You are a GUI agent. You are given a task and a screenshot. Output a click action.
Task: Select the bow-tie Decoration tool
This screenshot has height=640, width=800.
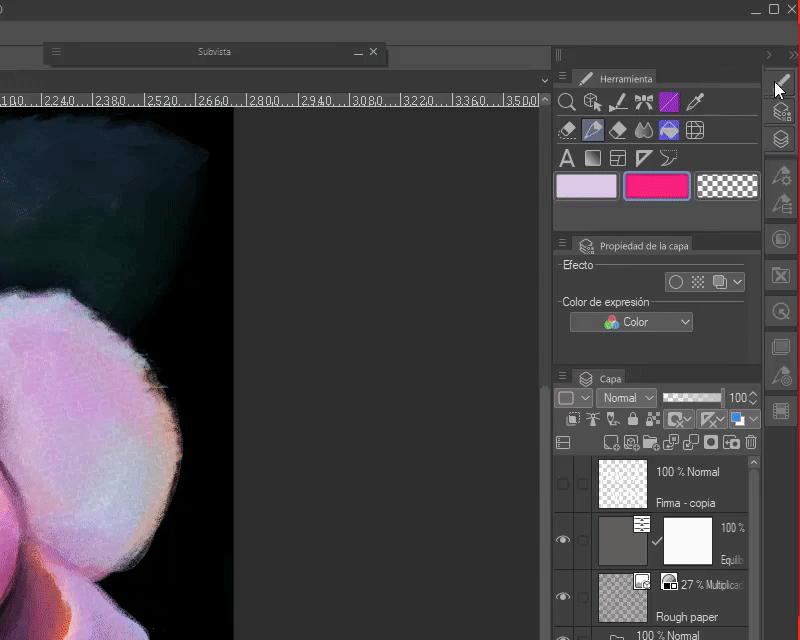(x=643, y=102)
